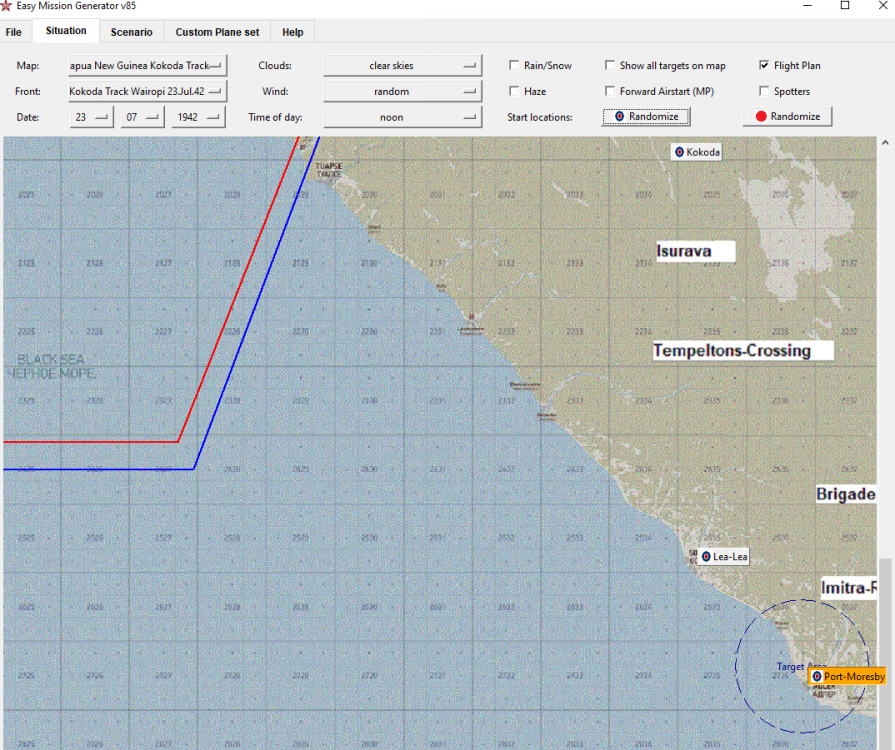This screenshot has width=895, height=750.
Task: Enable Forward Airstart (MP) option
Action: coord(610,91)
